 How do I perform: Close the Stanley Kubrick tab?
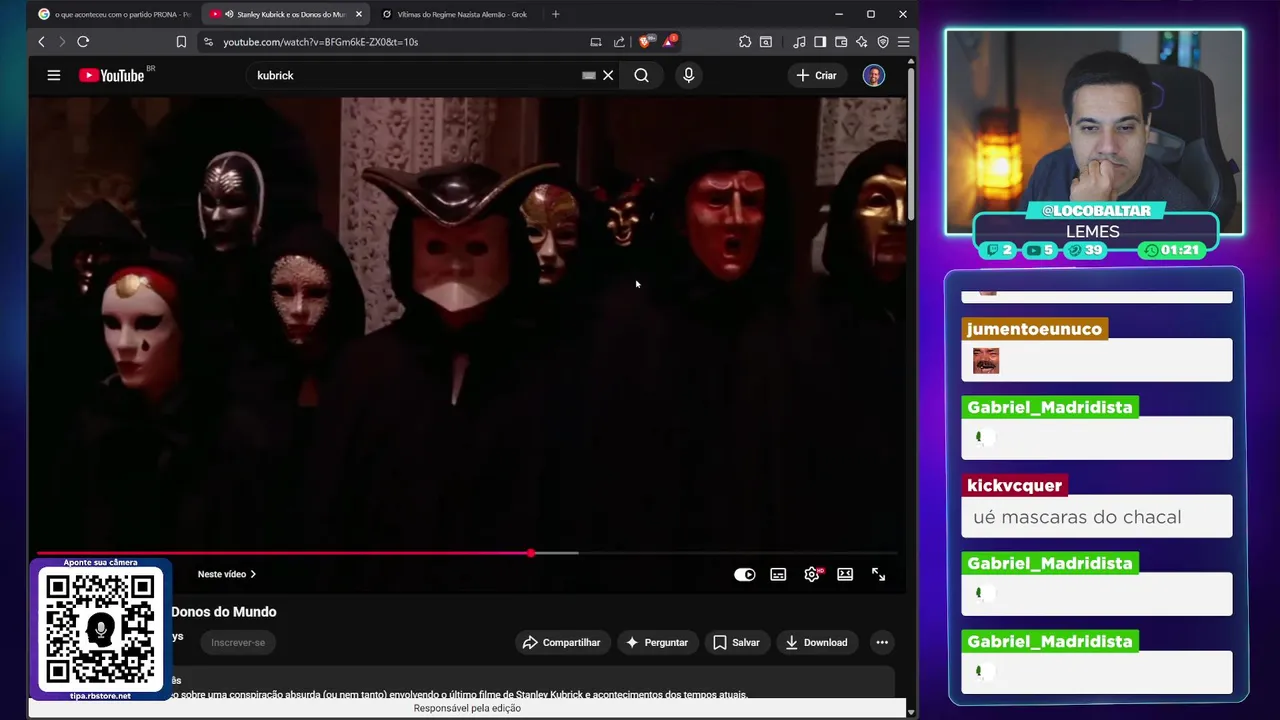click(359, 14)
